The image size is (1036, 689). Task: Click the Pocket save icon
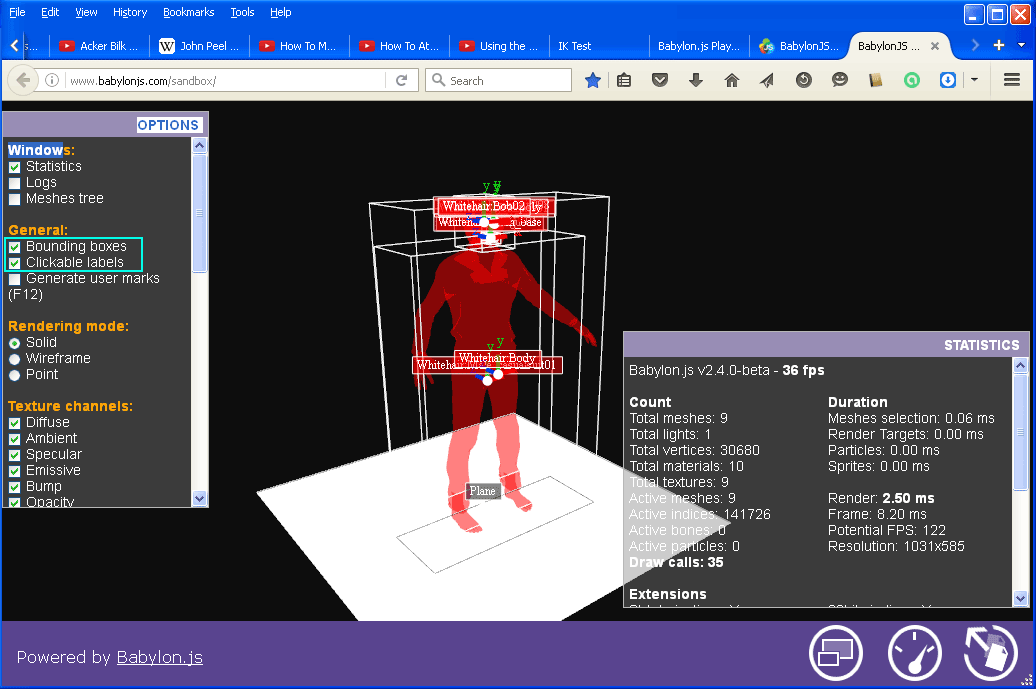pyautogui.click(x=659, y=81)
